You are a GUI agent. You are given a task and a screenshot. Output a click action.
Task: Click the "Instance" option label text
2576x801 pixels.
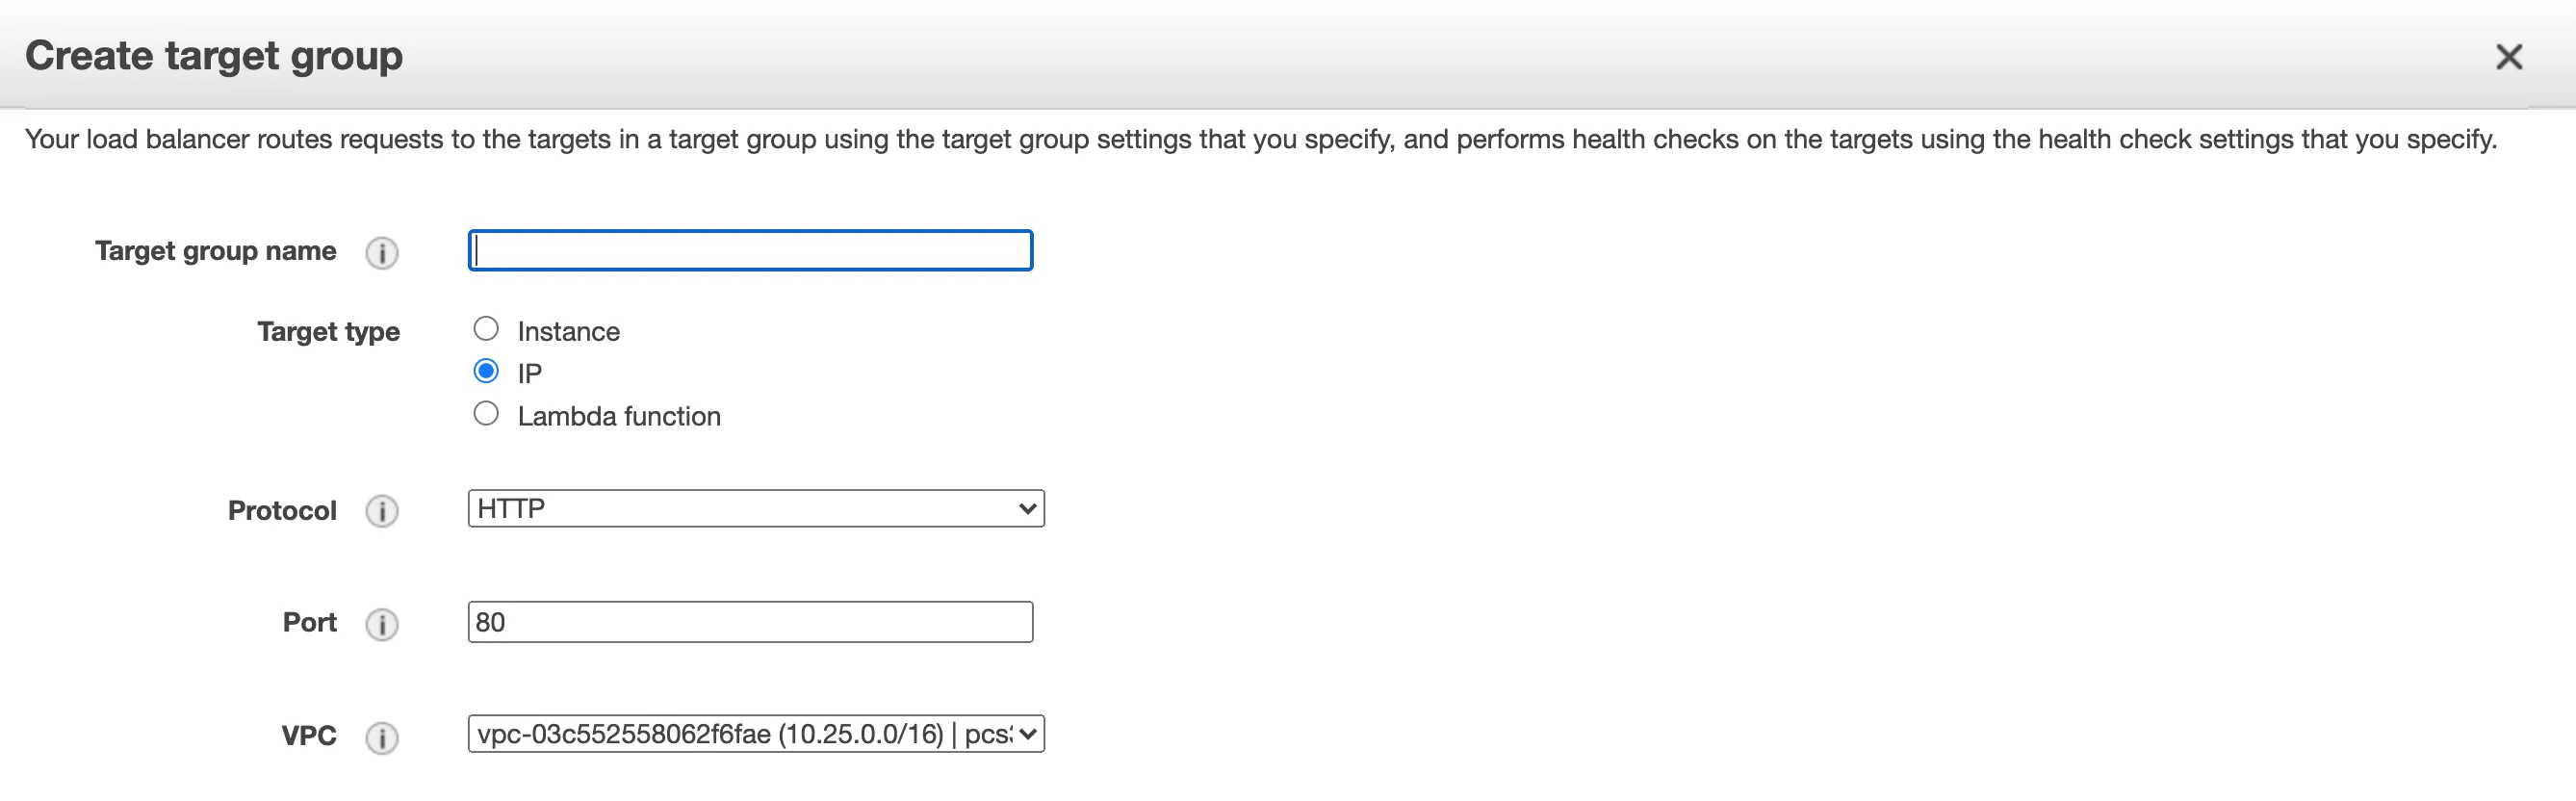pos(568,332)
